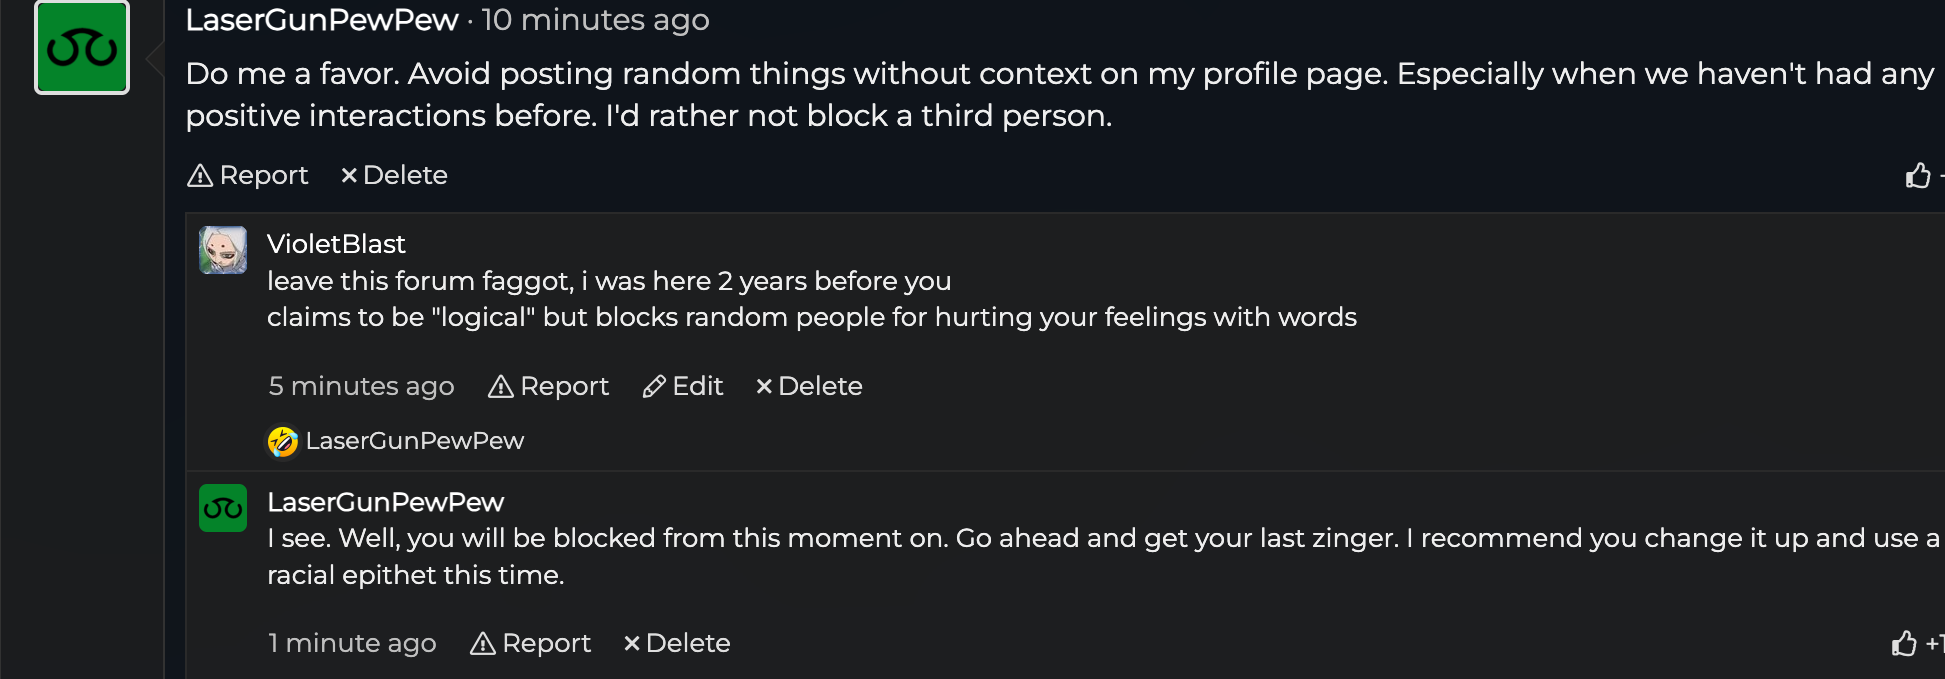Report VioletBlast's comment
Image resolution: width=1945 pixels, height=679 pixels.
coord(548,386)
